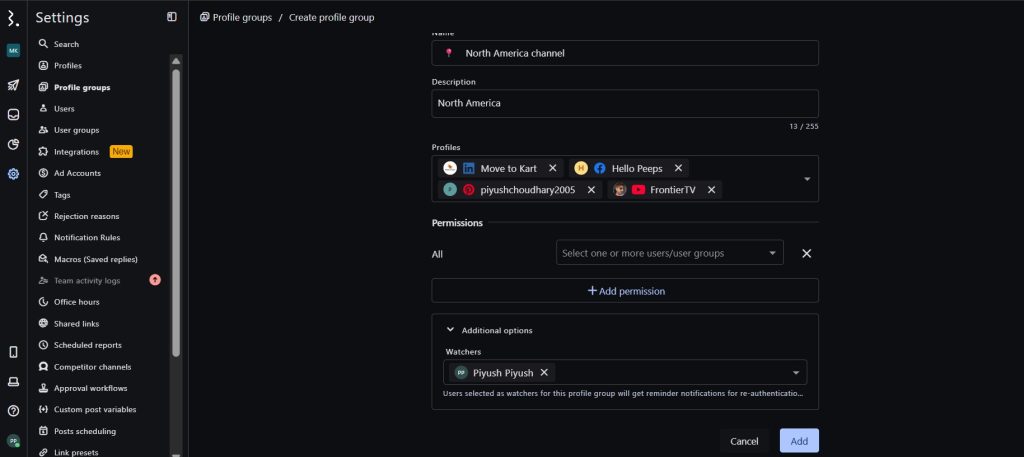Click the Description input field

[x=625, y=103]
